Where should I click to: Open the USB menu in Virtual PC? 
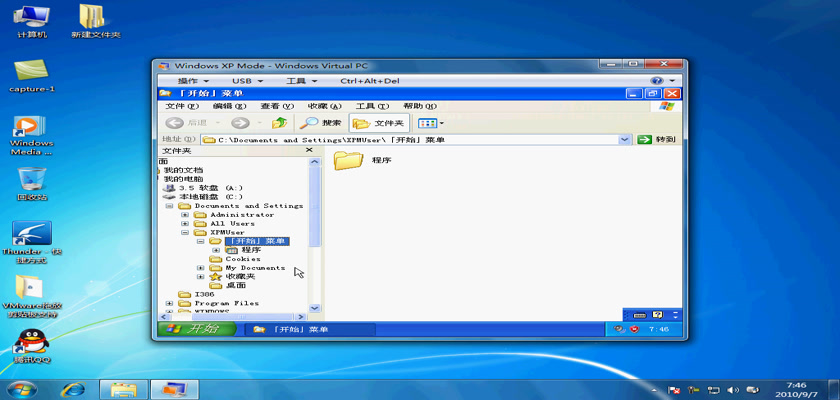pos(246,81)
